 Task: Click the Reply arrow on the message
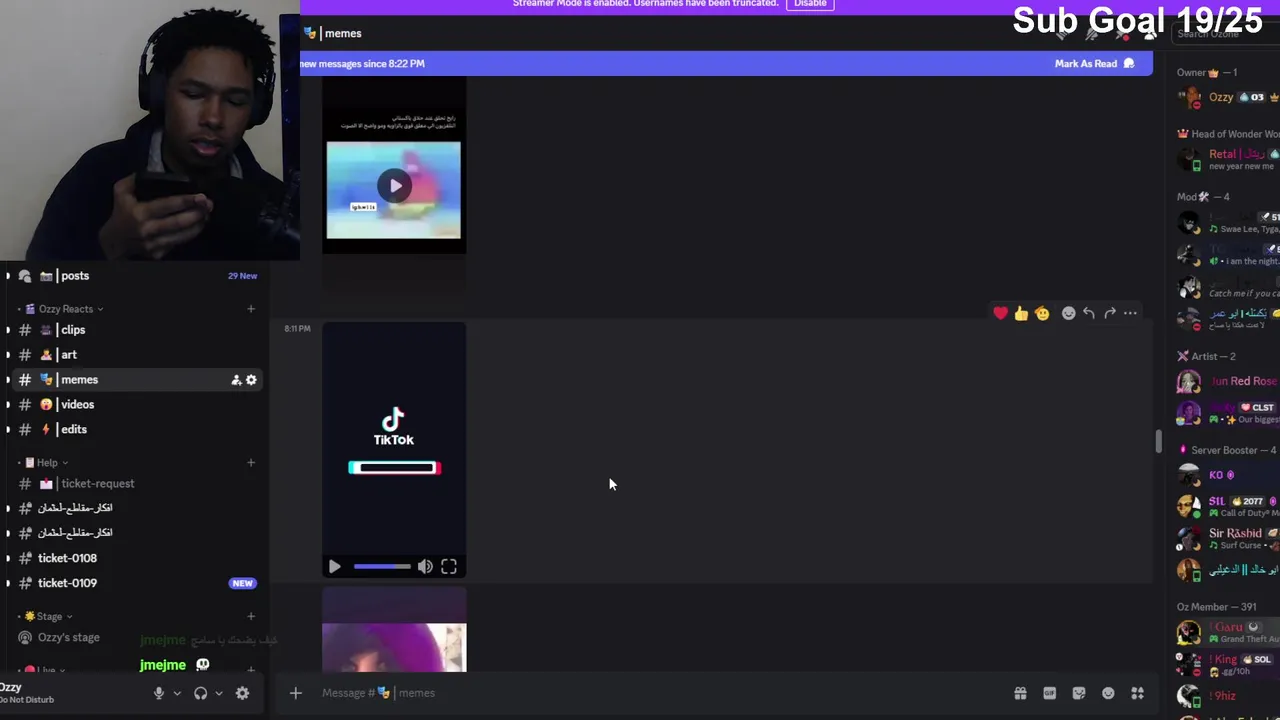coord(1089,313)
